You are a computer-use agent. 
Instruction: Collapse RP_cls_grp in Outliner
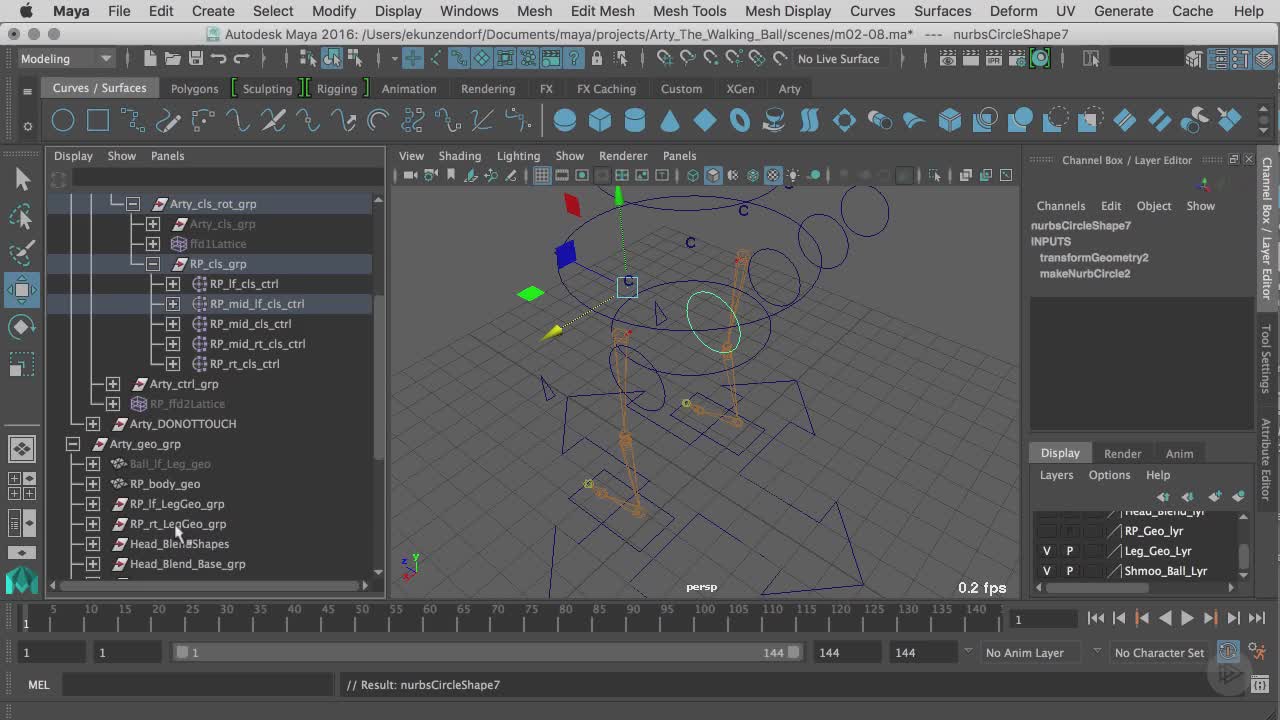152,264
